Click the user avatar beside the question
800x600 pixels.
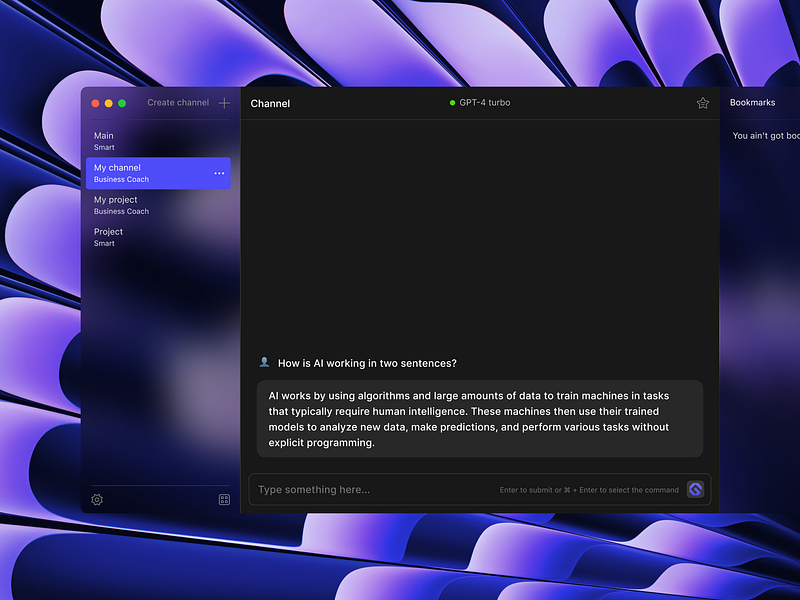point(264,362)
